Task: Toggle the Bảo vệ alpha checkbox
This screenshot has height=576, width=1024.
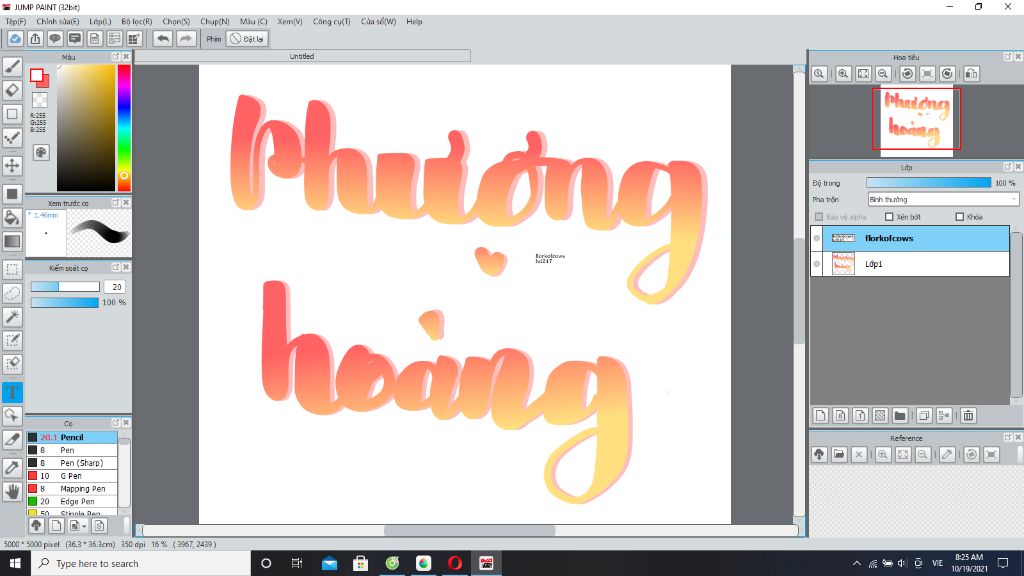Action: [x=819, y=217]
